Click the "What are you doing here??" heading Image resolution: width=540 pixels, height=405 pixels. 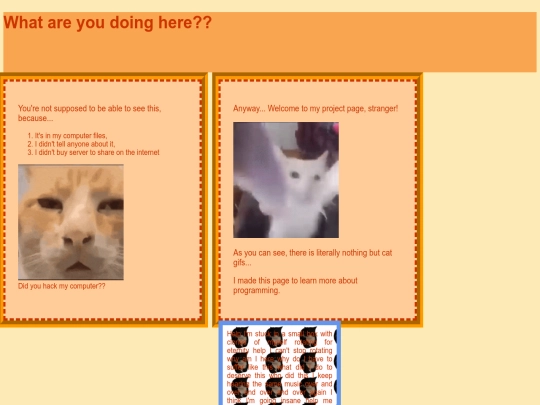(107, 23)
